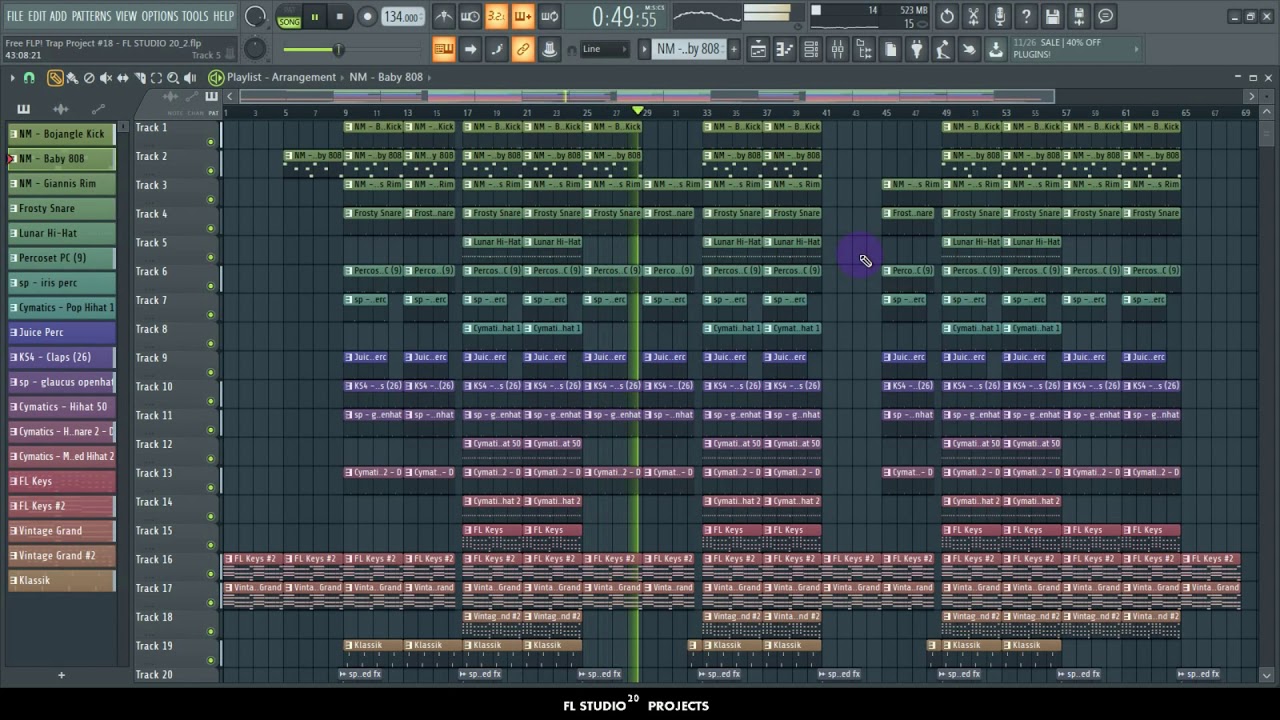
Task: Select the Delete tool in playlist toolbar
Action: click(89, 78)
